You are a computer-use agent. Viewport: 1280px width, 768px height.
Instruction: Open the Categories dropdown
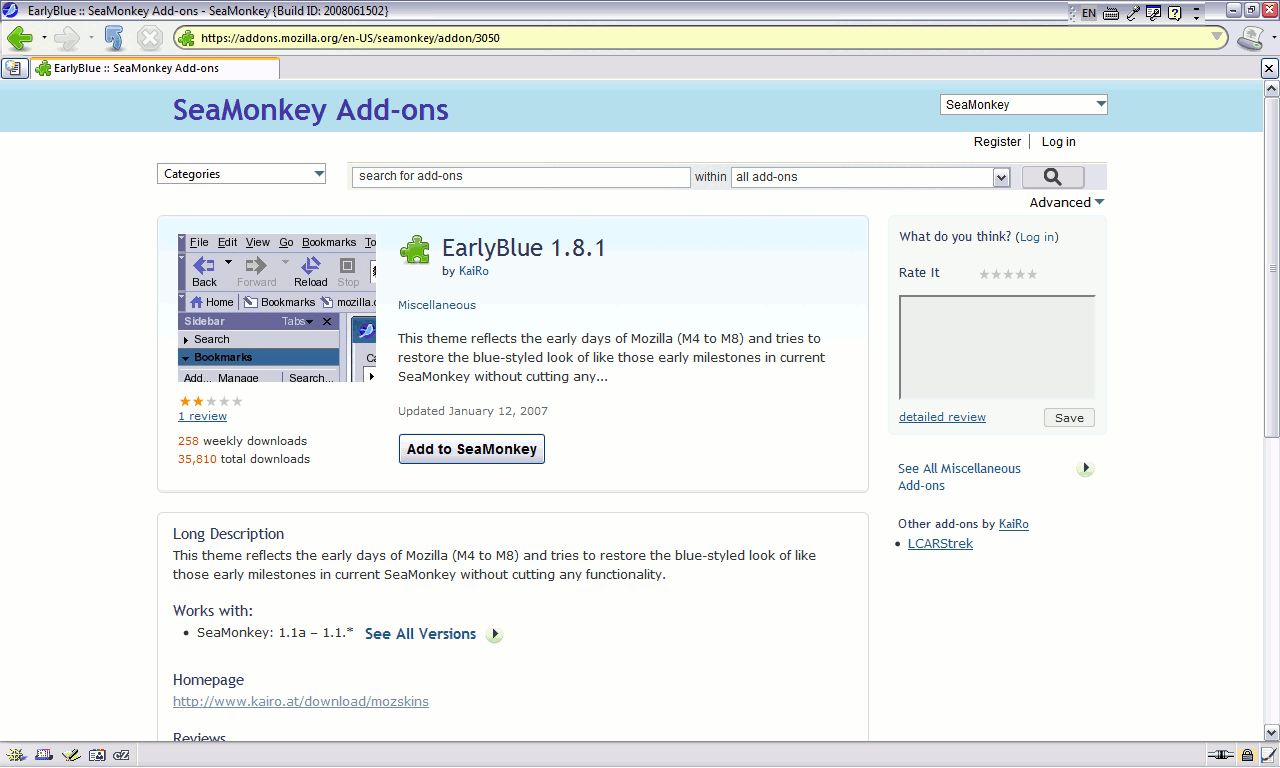[x=241, y=174]
